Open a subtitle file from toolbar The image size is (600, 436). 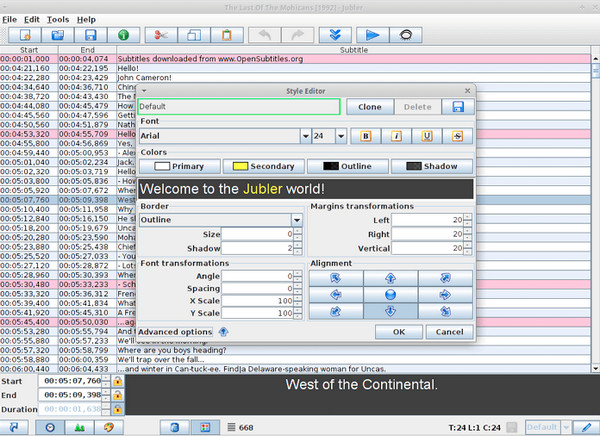tap(58, 35)
